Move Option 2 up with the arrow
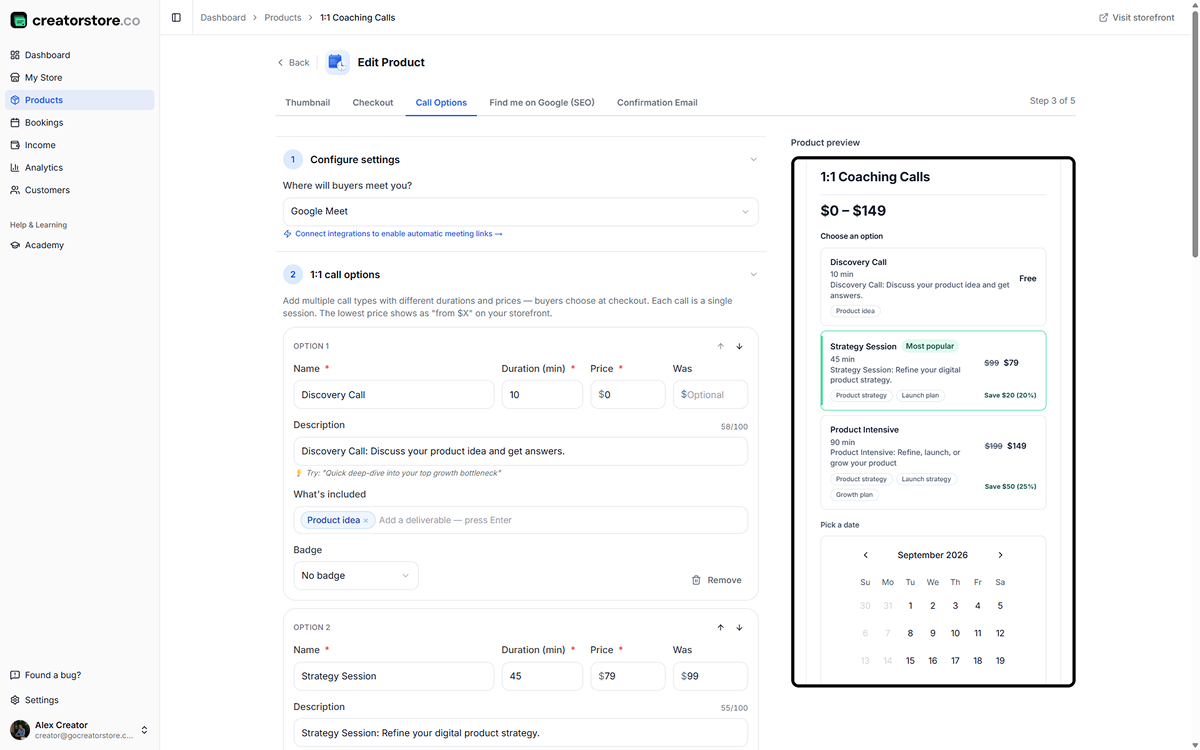Image resolution: width=1200 pixels, height=750 pixels. (720, 627)
